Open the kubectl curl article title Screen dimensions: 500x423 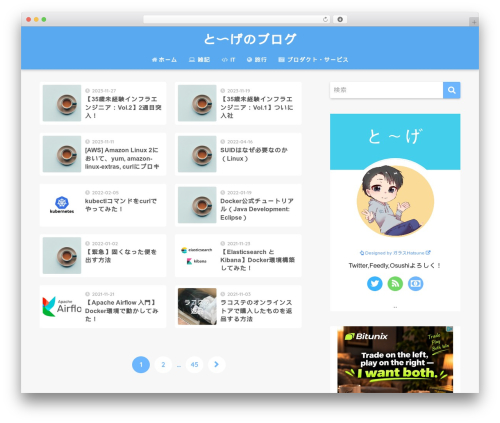click(121, 205)
